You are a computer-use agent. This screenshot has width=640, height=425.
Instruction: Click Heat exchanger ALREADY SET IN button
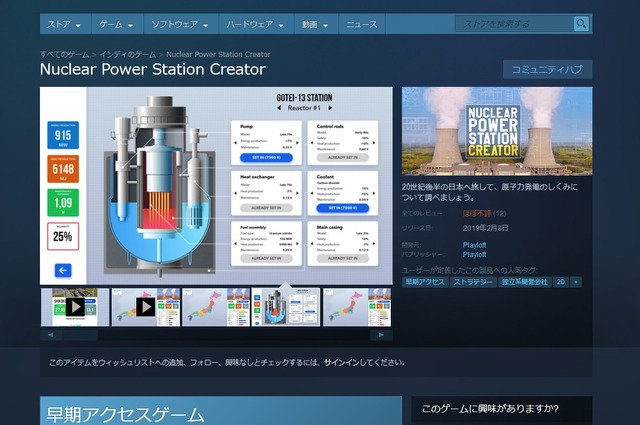click(x=266, y=208)
